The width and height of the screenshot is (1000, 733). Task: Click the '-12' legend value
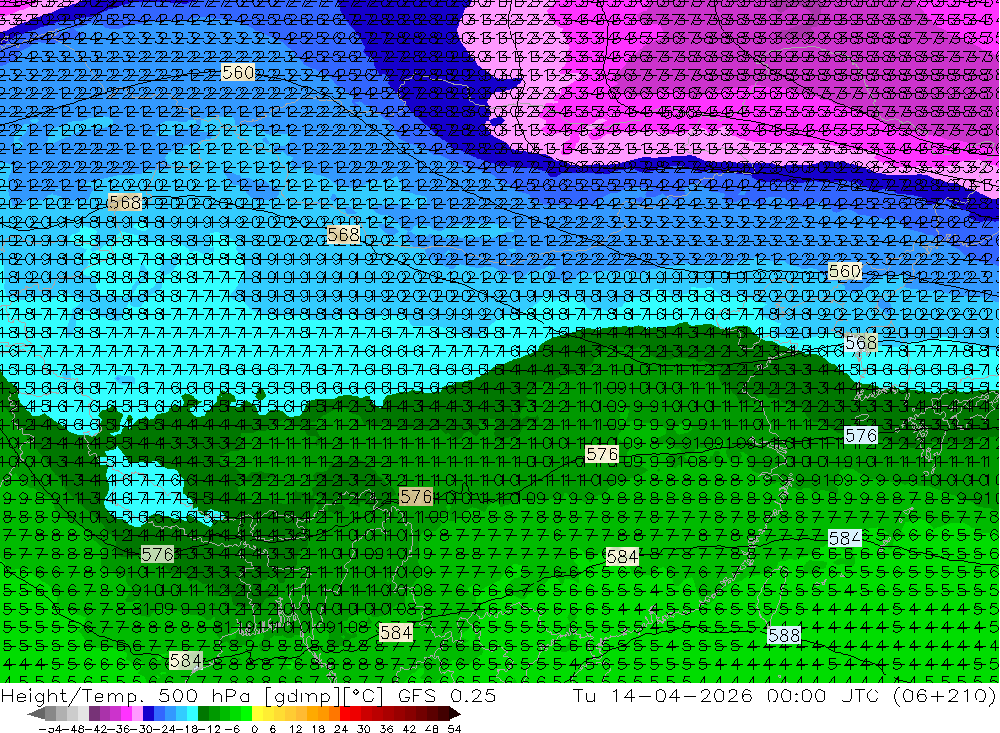coord(210,729)
